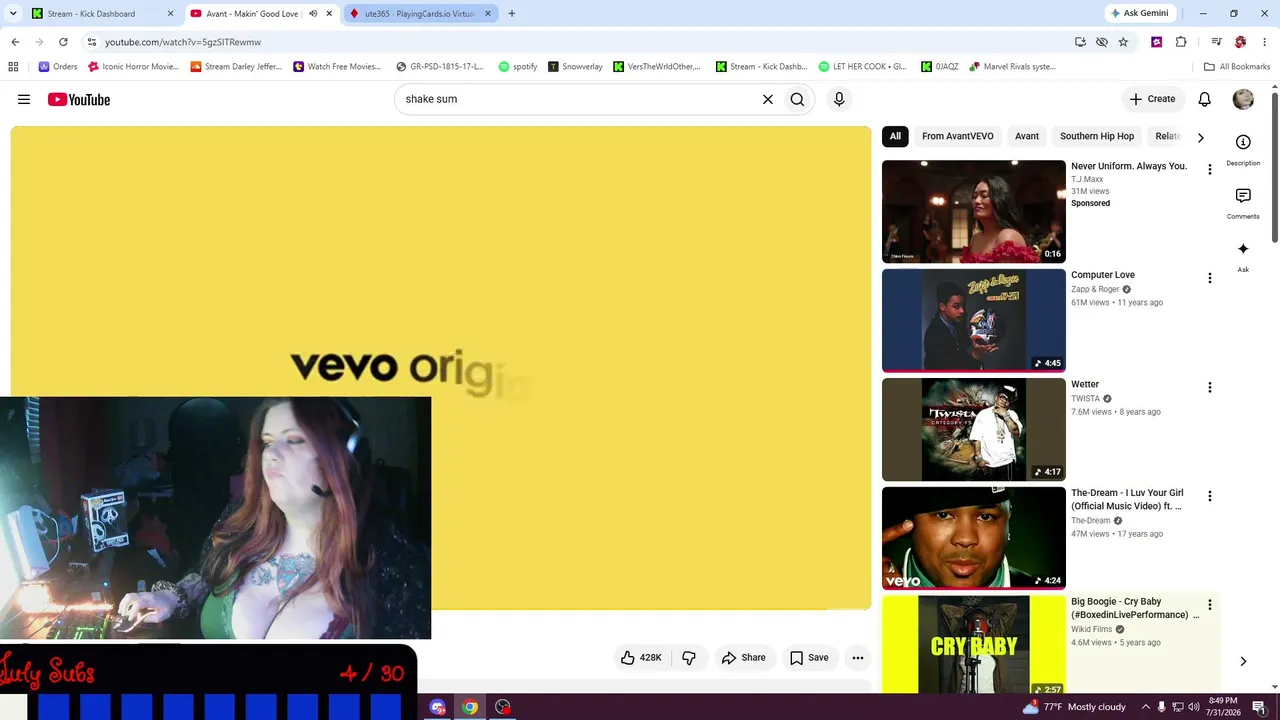Reload the current page
Screen dimensions: 1280x720
[x=63, y=42]
